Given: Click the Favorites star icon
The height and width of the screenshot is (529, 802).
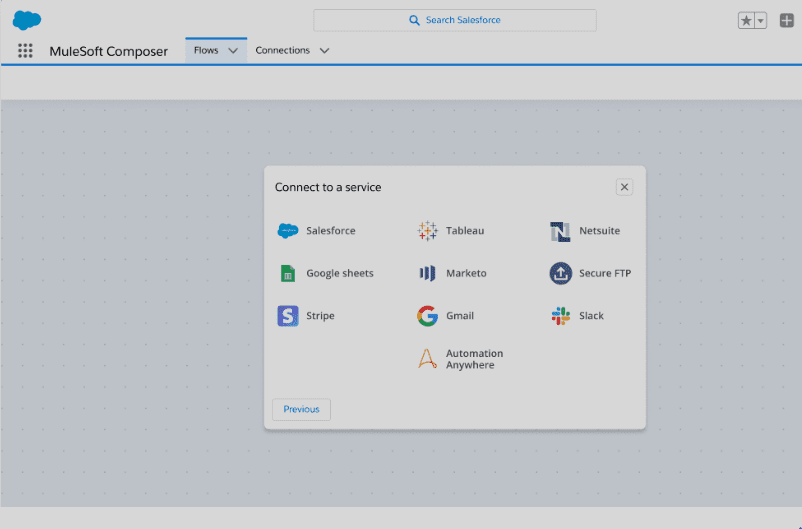Looking at the screenshot, I should pyautogui.click(x=746, y=20).
